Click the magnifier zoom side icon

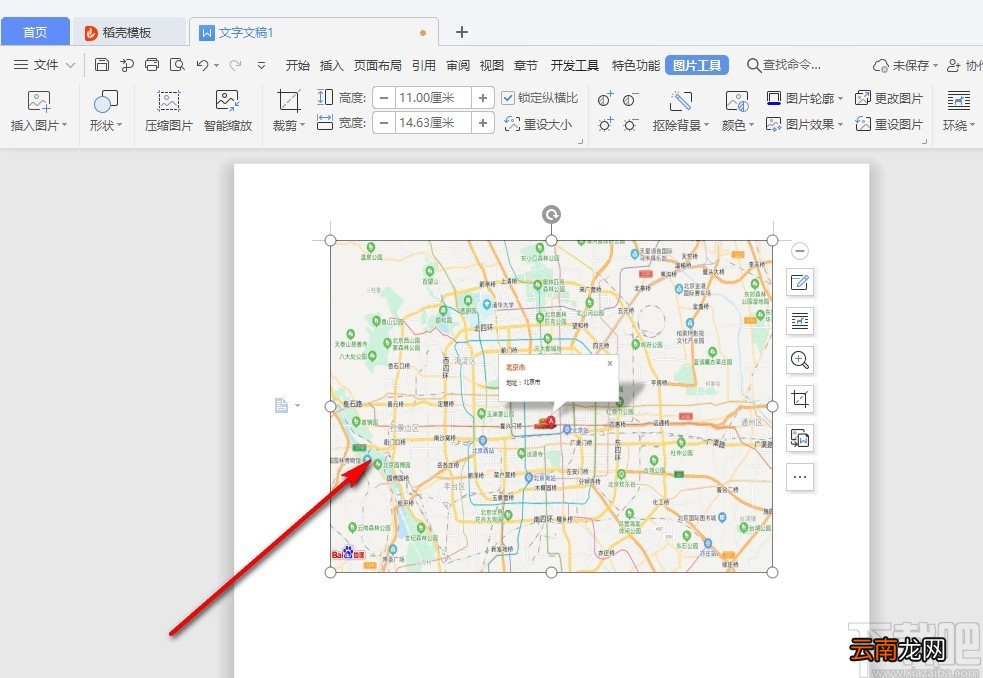800,360
